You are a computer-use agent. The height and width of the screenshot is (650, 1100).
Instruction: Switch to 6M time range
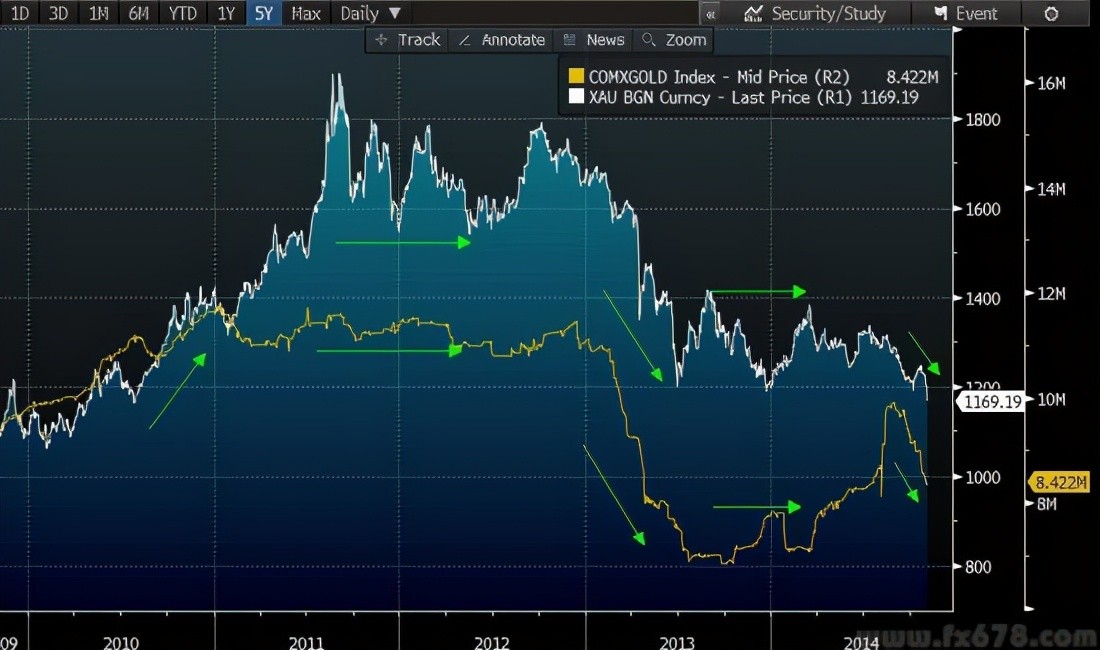138,13
